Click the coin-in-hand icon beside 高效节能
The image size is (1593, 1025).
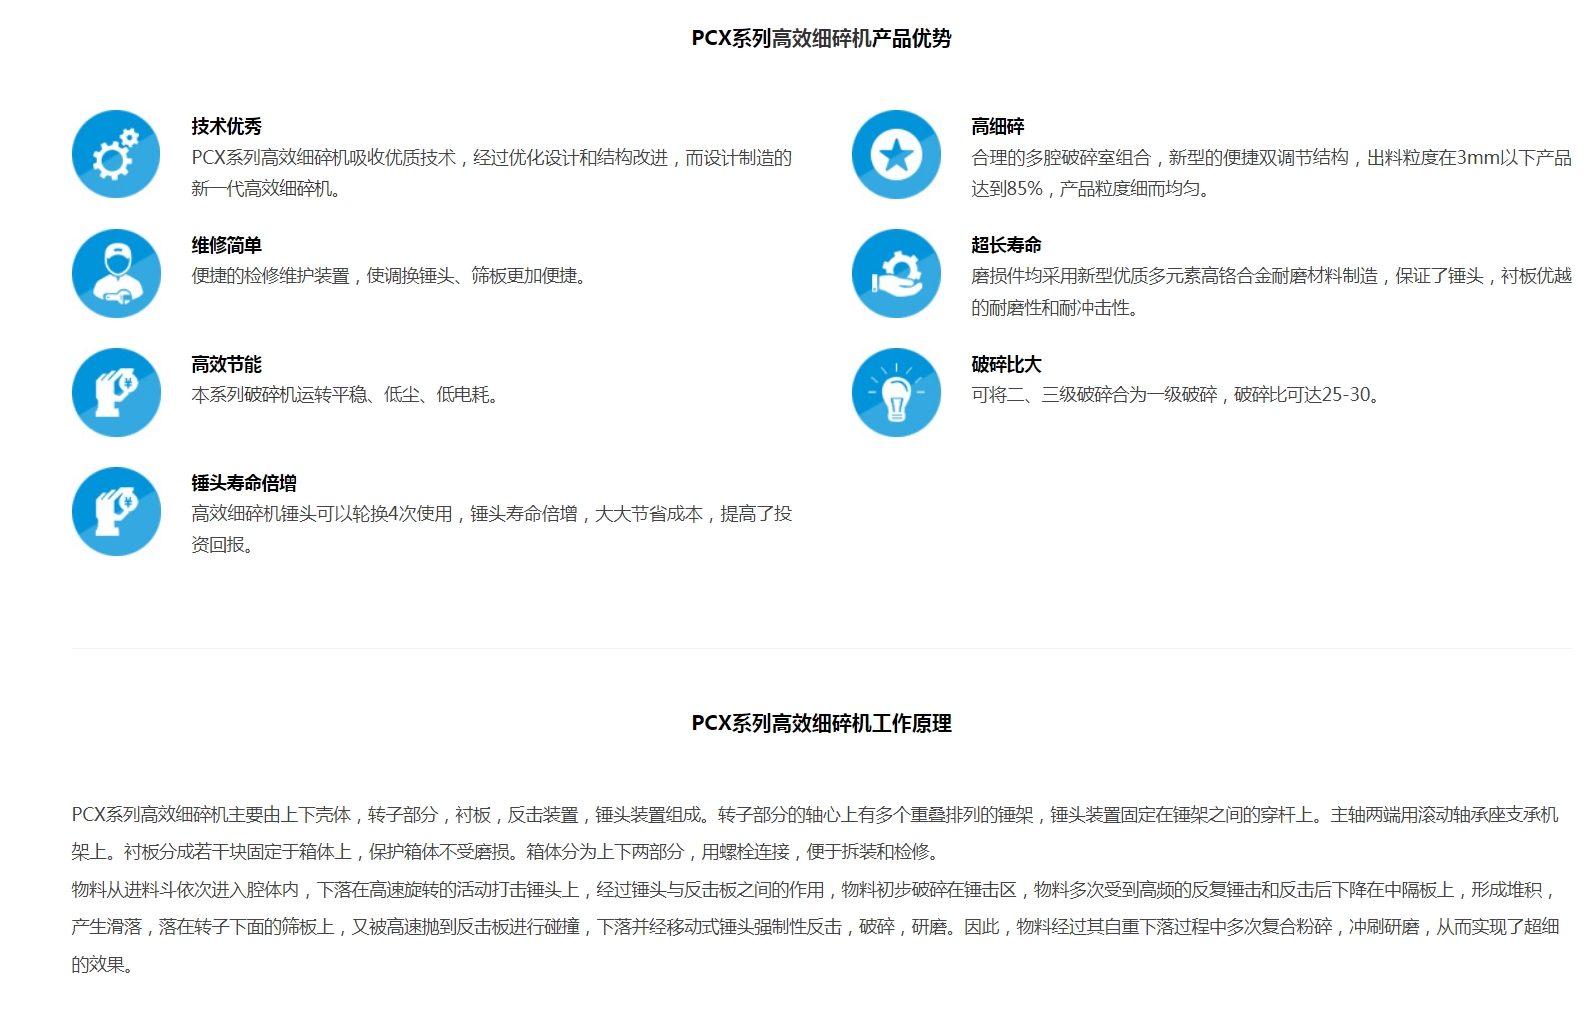tap(116, 392)
